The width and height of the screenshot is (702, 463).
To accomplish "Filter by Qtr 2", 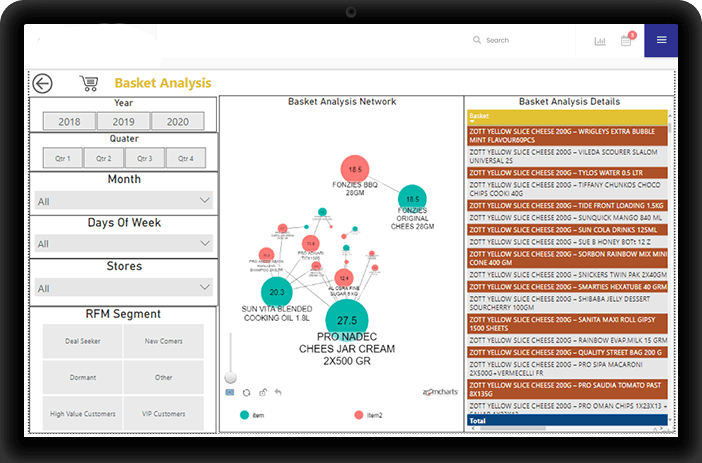I will (x=104, y=158).
